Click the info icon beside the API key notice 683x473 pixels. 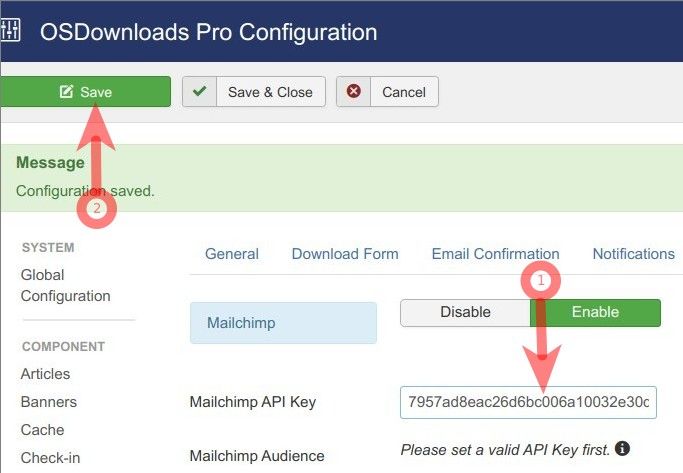coord(622,449)
